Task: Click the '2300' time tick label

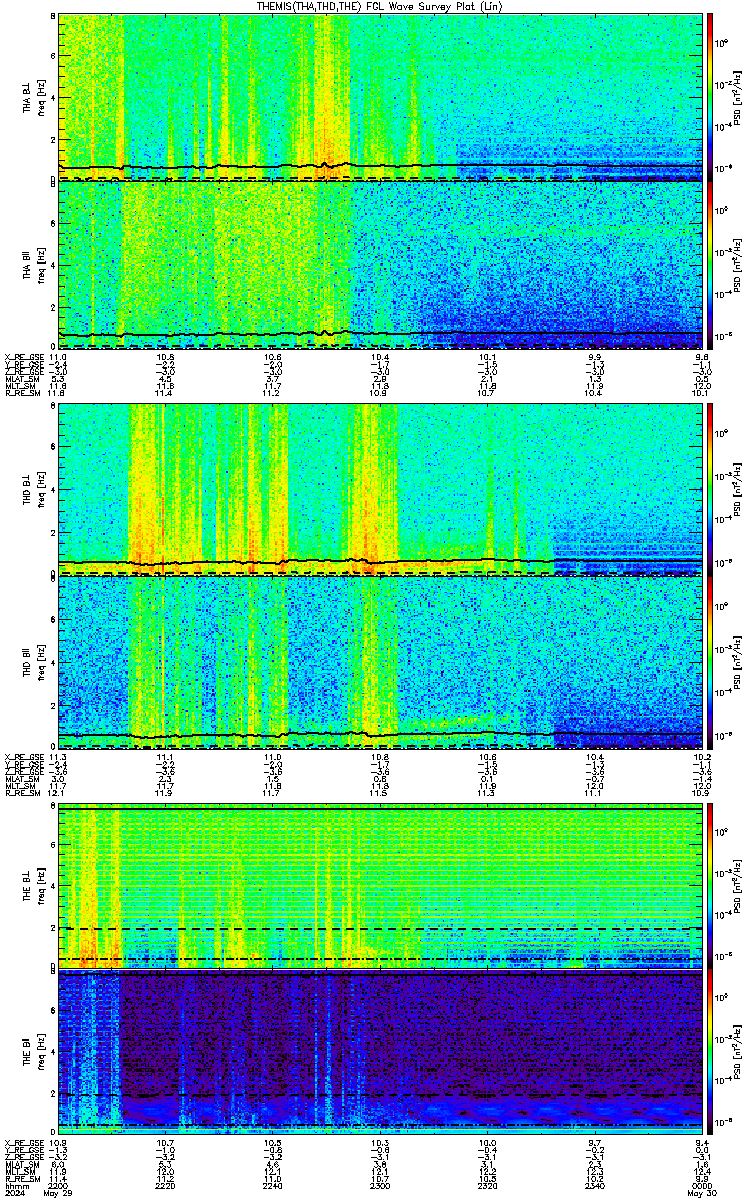Action: [x=381, y=1187]
